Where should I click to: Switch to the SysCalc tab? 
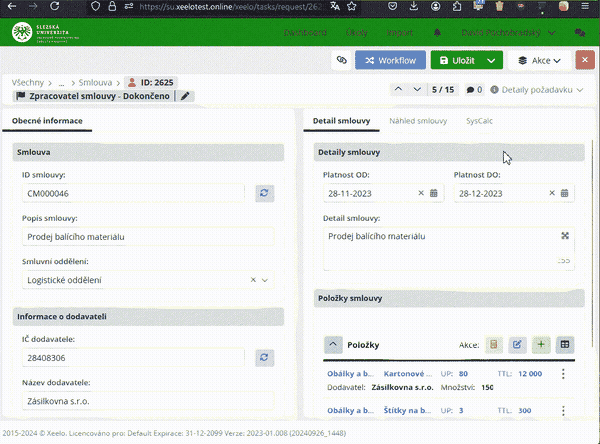coord(479,120)
